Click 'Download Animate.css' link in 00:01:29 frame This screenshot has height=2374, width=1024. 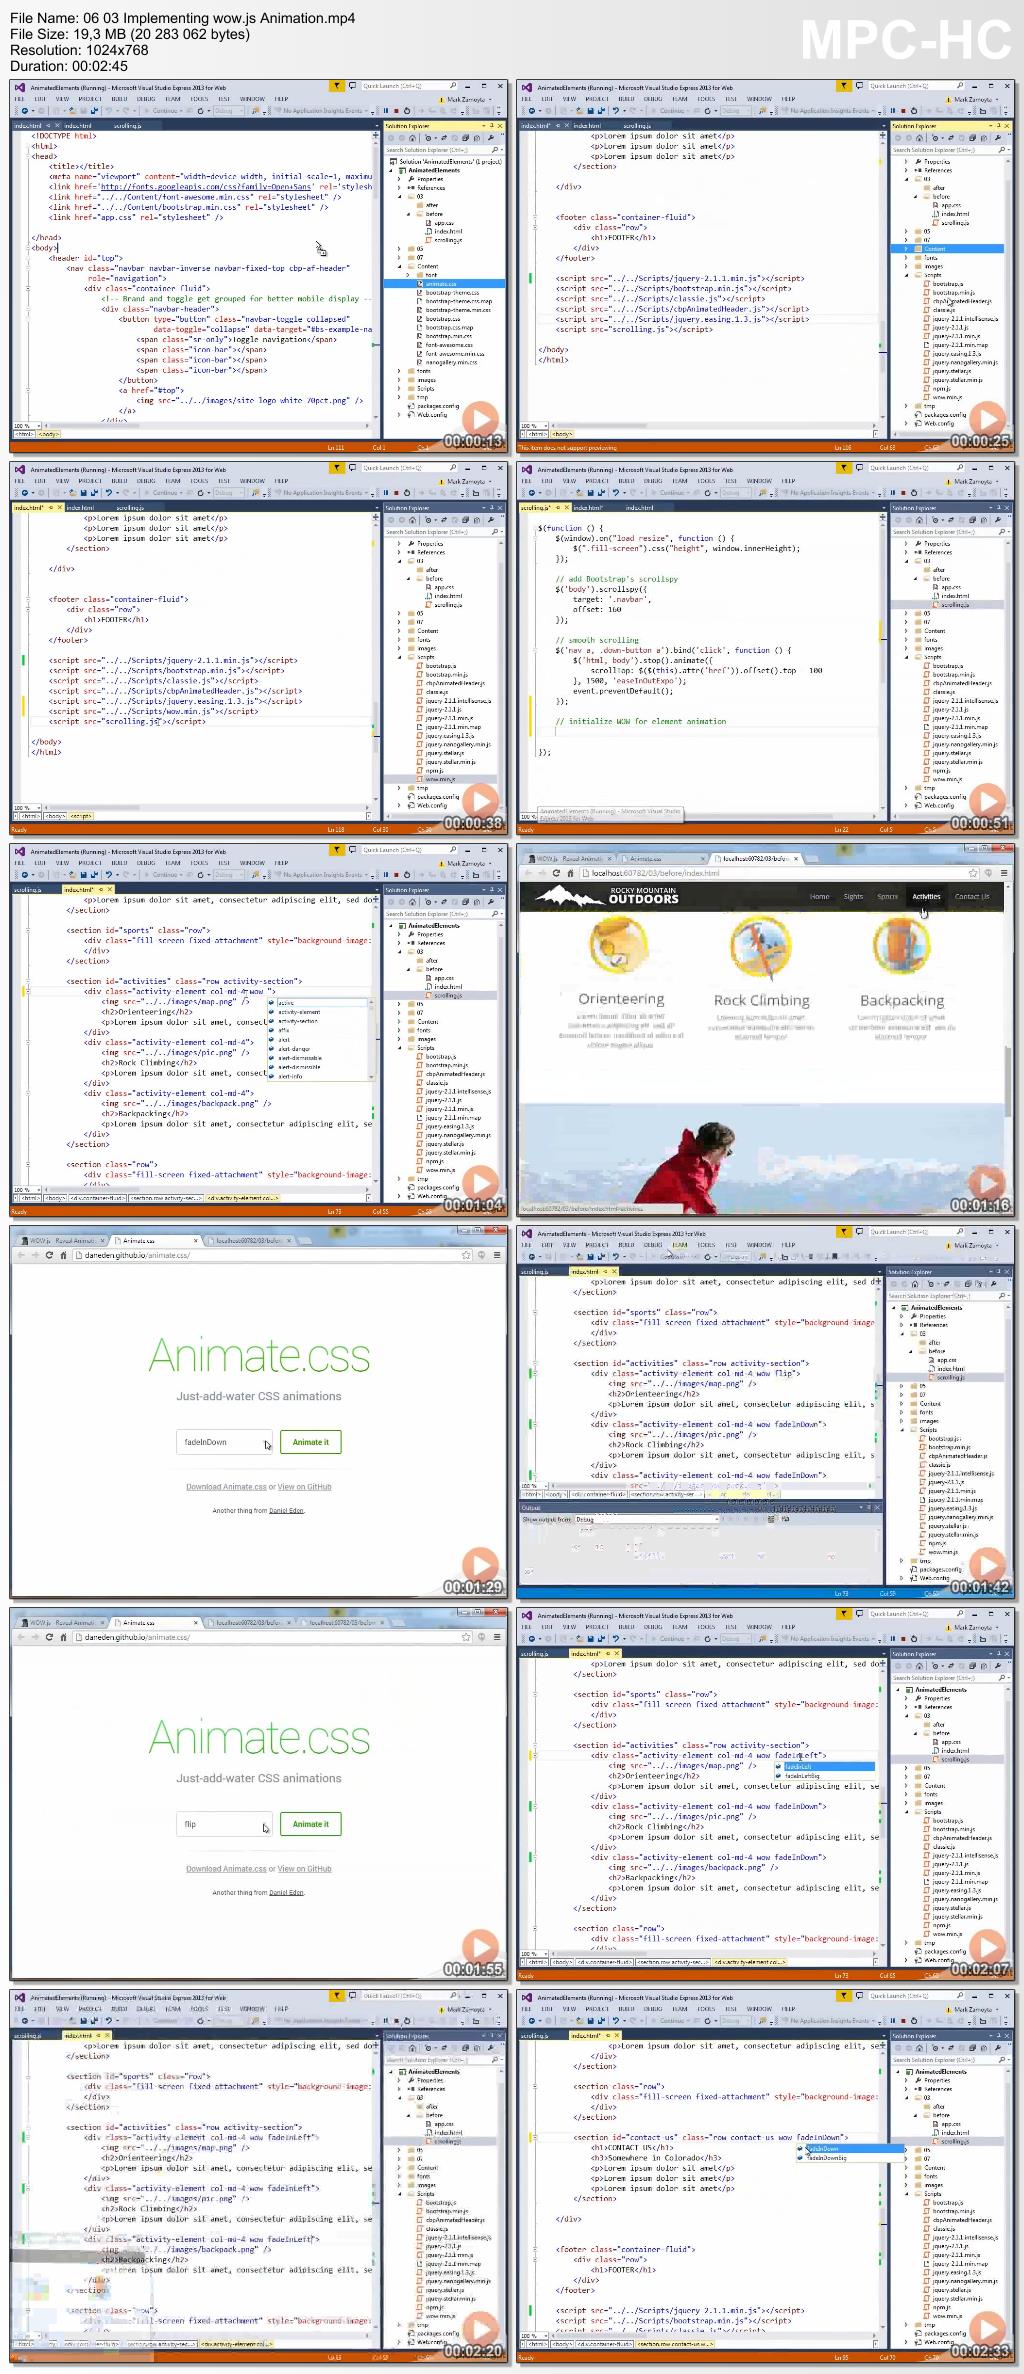(226, 1487)
